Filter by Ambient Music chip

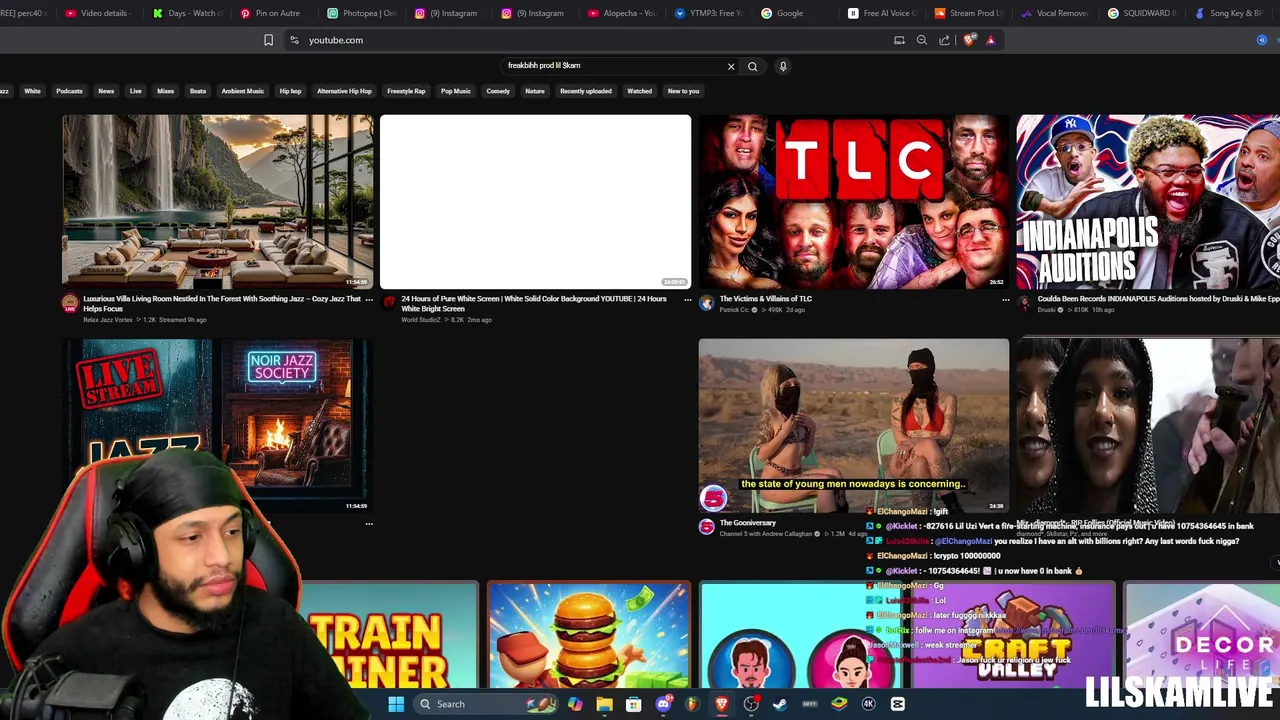(243, 91)
